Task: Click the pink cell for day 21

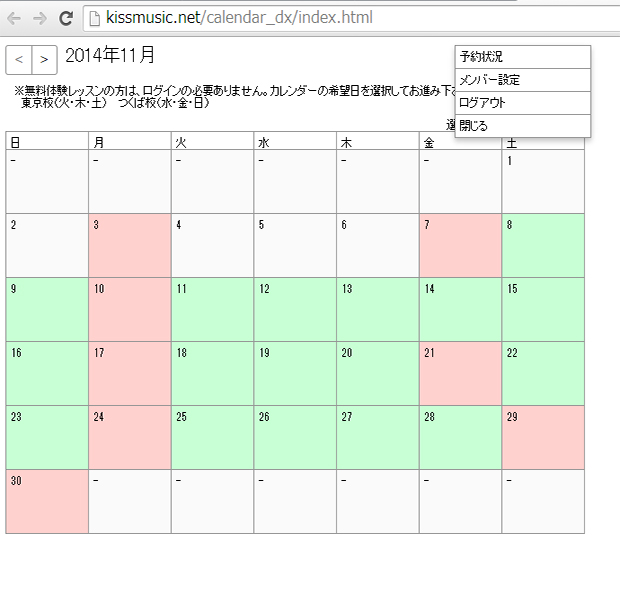Action: pos(460,374)
